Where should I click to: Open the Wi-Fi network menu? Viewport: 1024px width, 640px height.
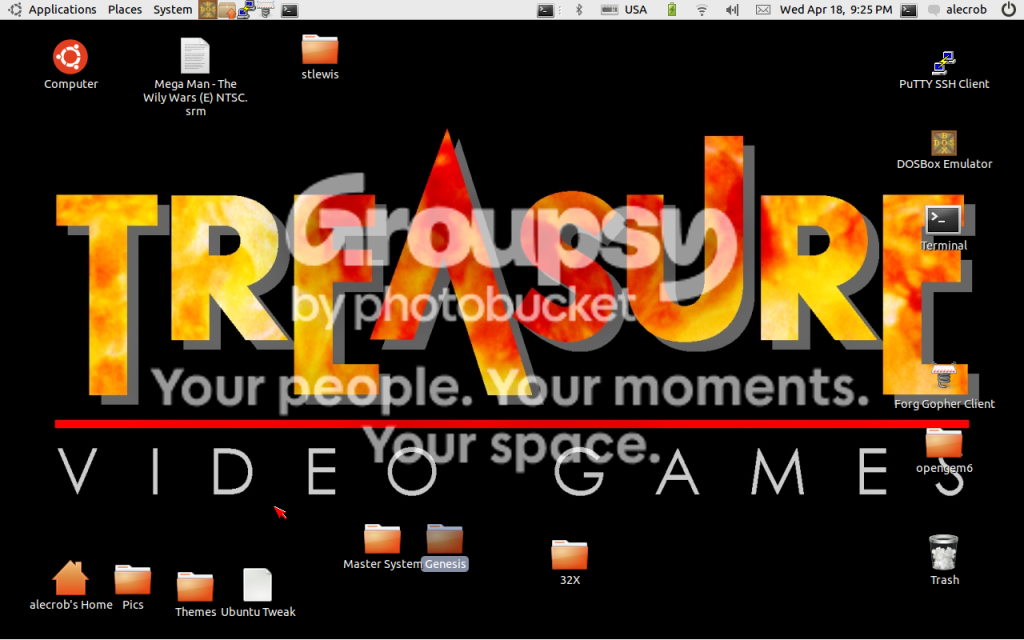coord(702,10)
